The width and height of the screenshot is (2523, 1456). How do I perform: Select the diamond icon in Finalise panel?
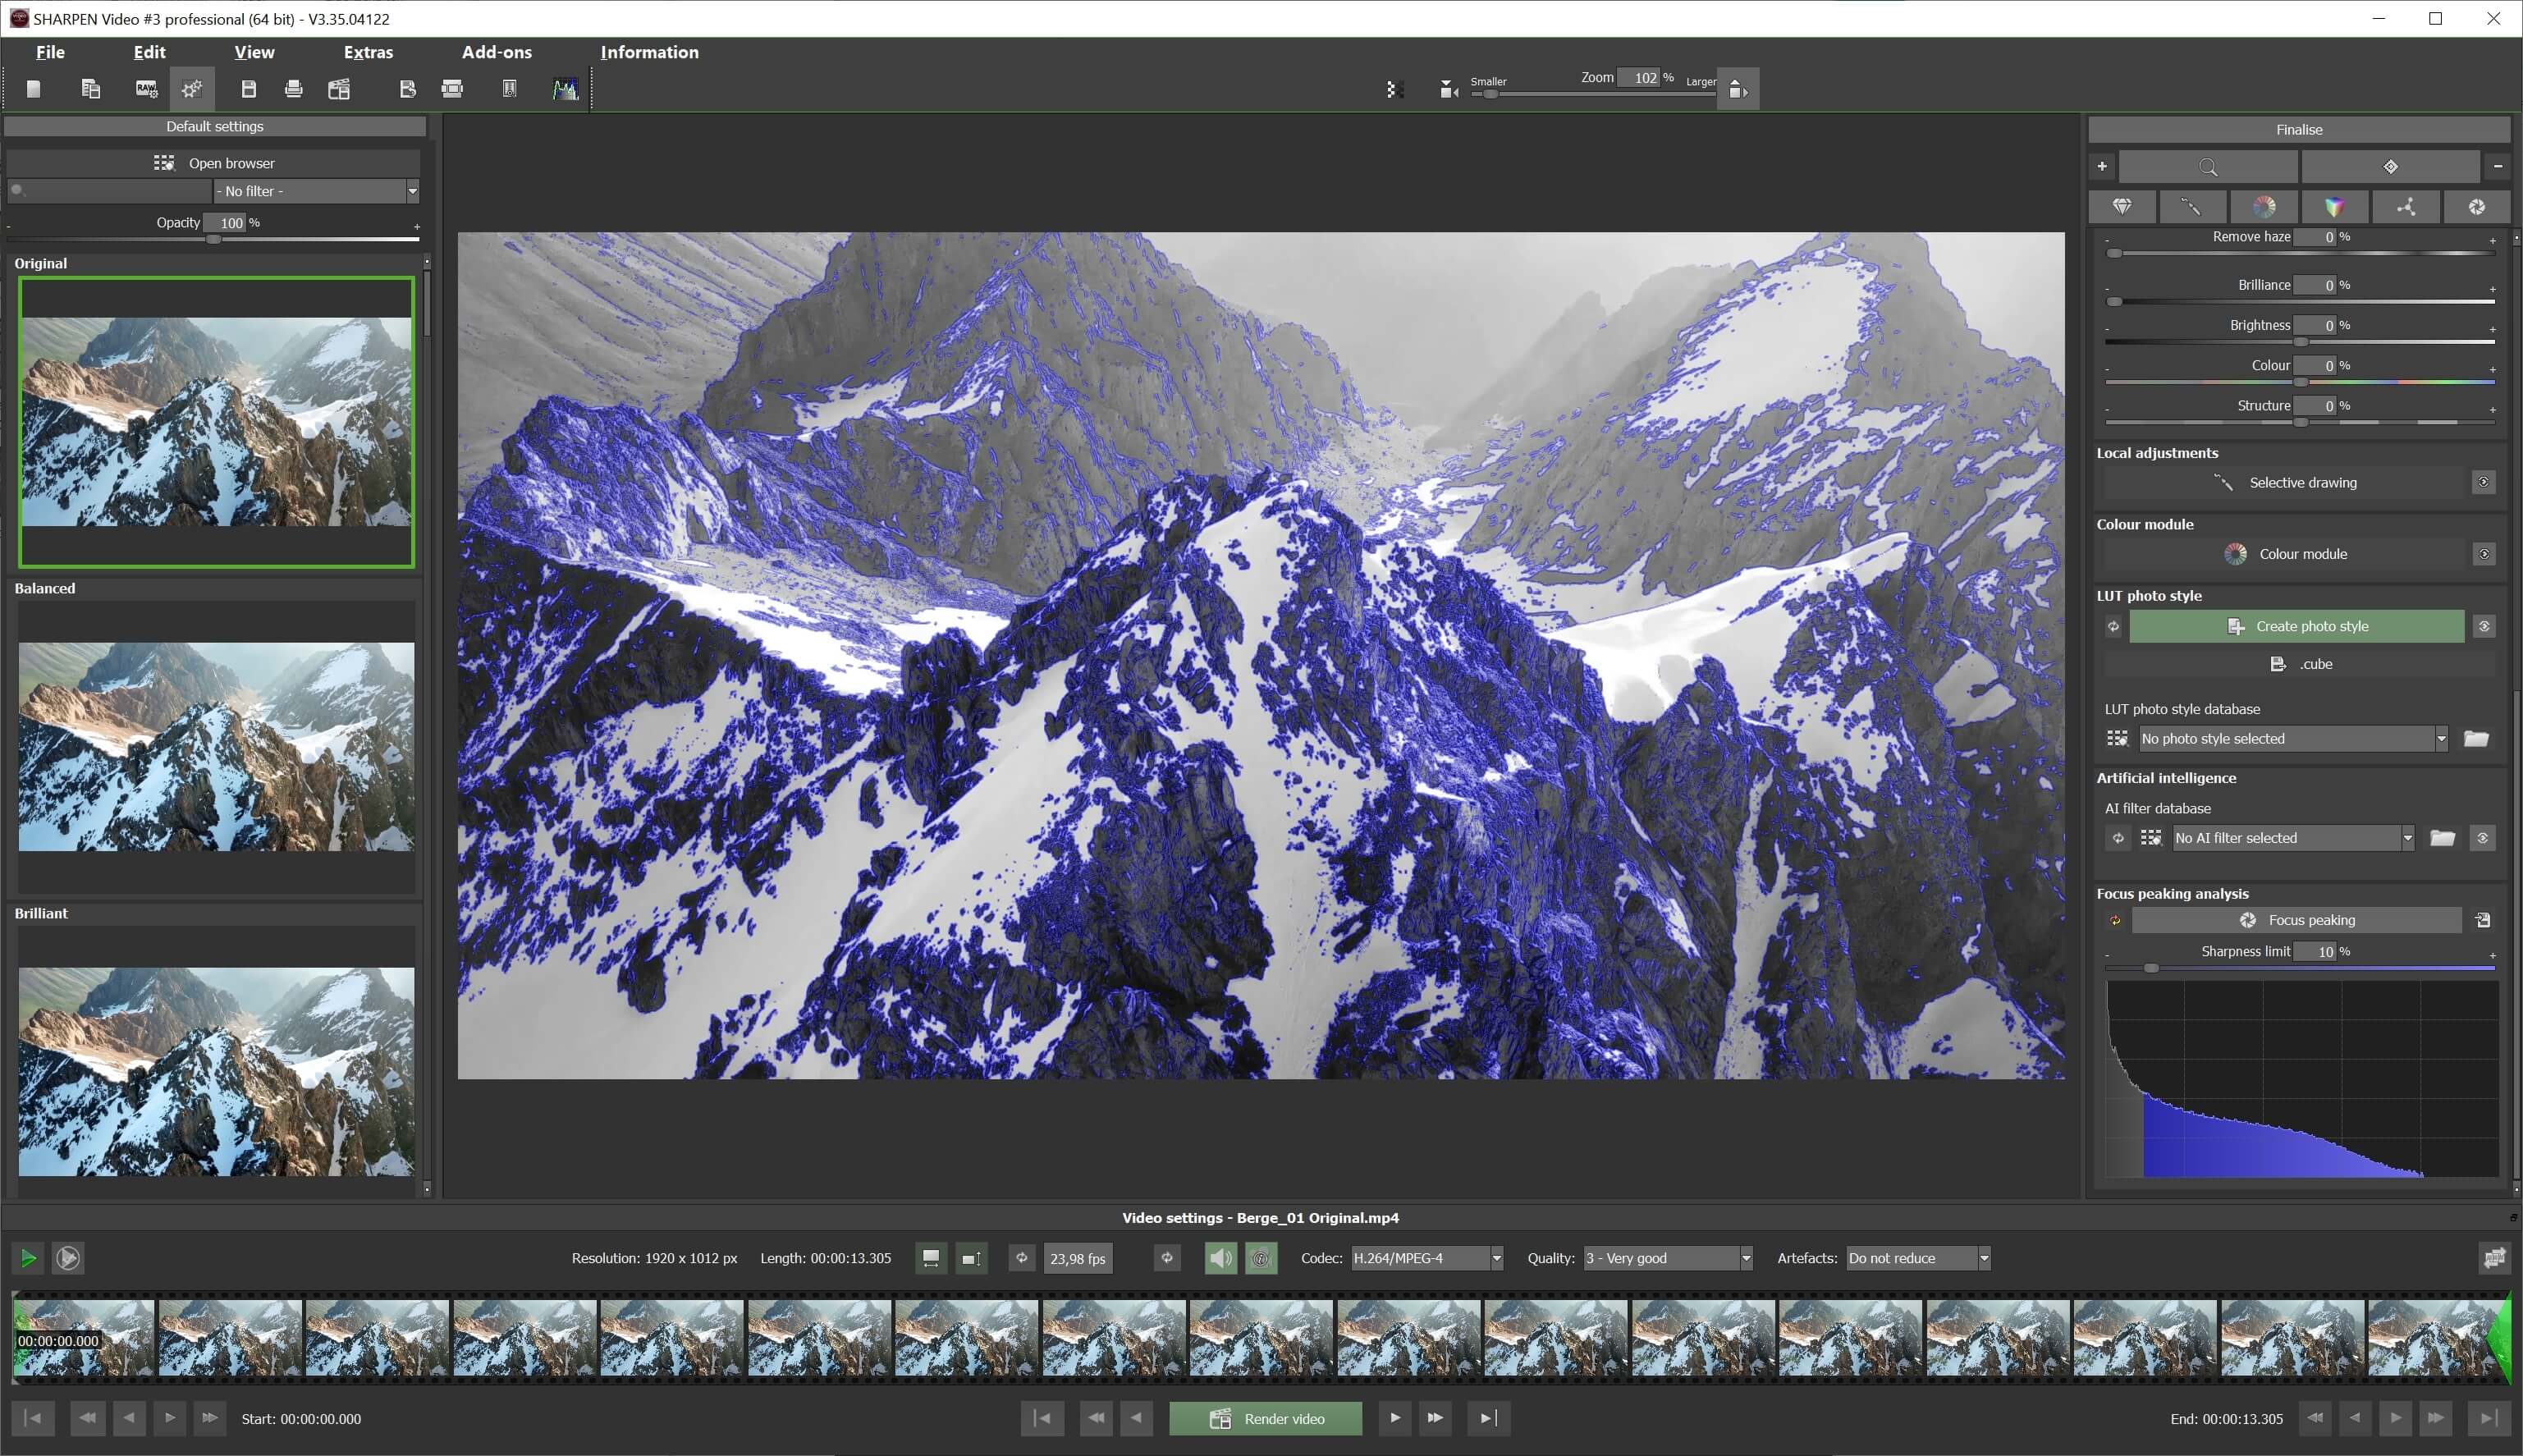pos(2121,207)
